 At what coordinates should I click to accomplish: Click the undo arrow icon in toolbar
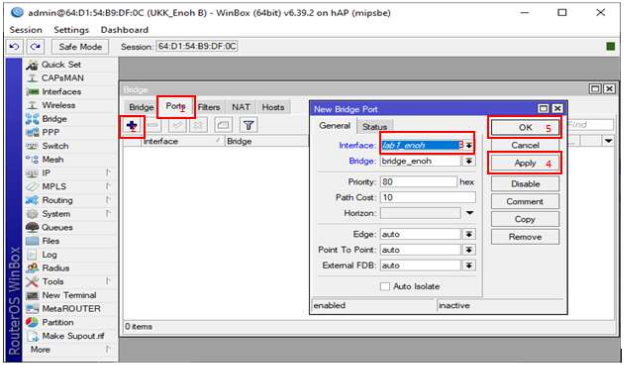[x=14, y=47]
